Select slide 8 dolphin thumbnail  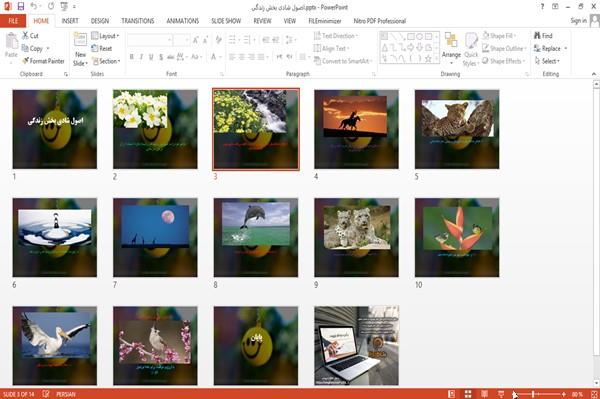(256, 237)
